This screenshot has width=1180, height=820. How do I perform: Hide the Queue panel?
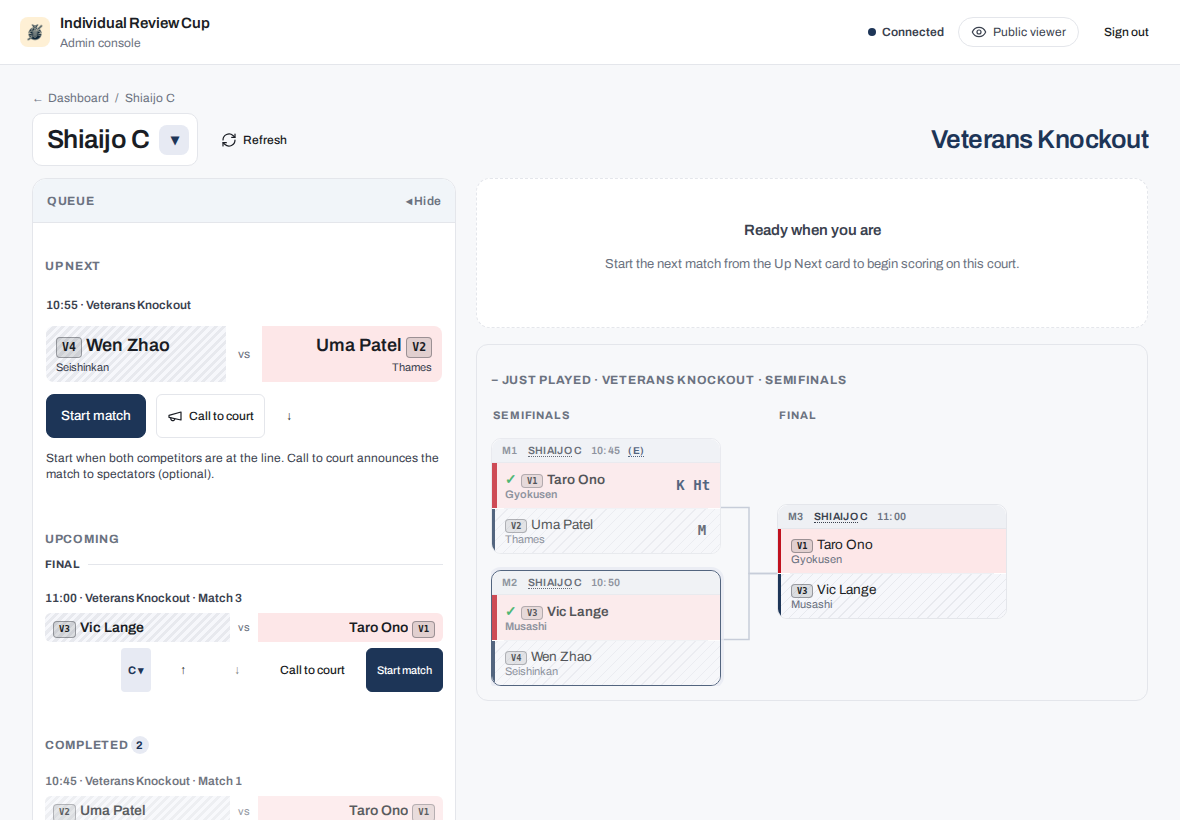[x=423, y=201]
